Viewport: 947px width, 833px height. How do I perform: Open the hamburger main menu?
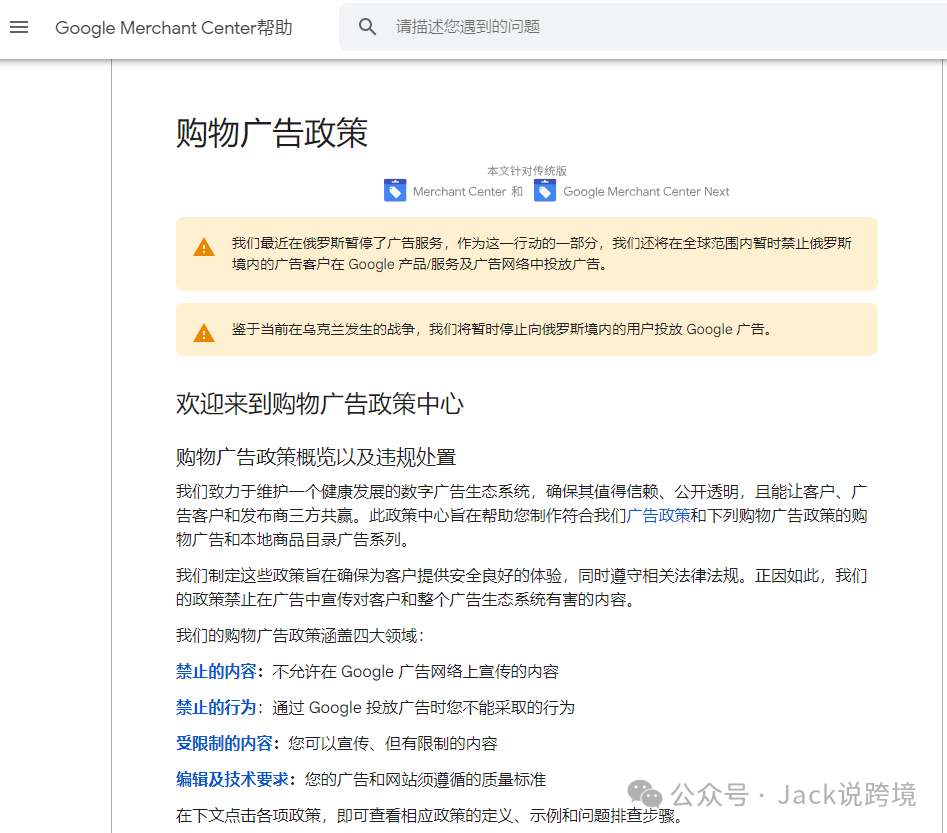[x=19, y=27]
